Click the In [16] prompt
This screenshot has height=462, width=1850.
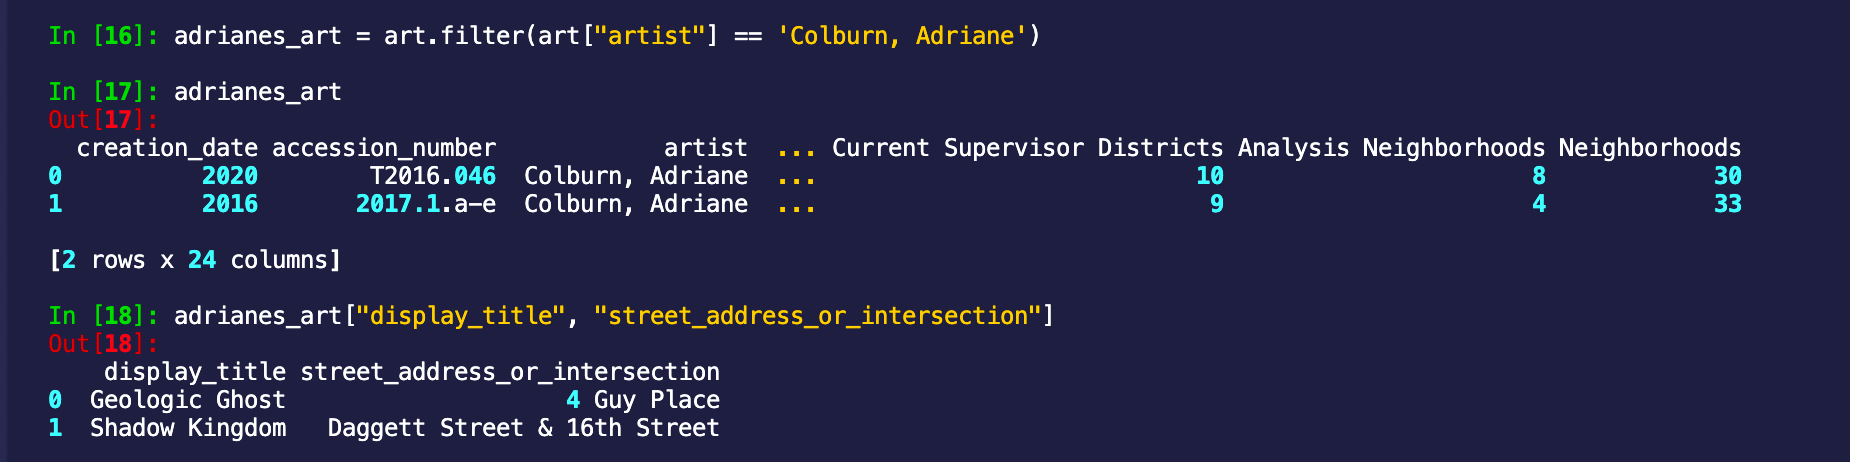pyautogui.click(x=103, y=36)
